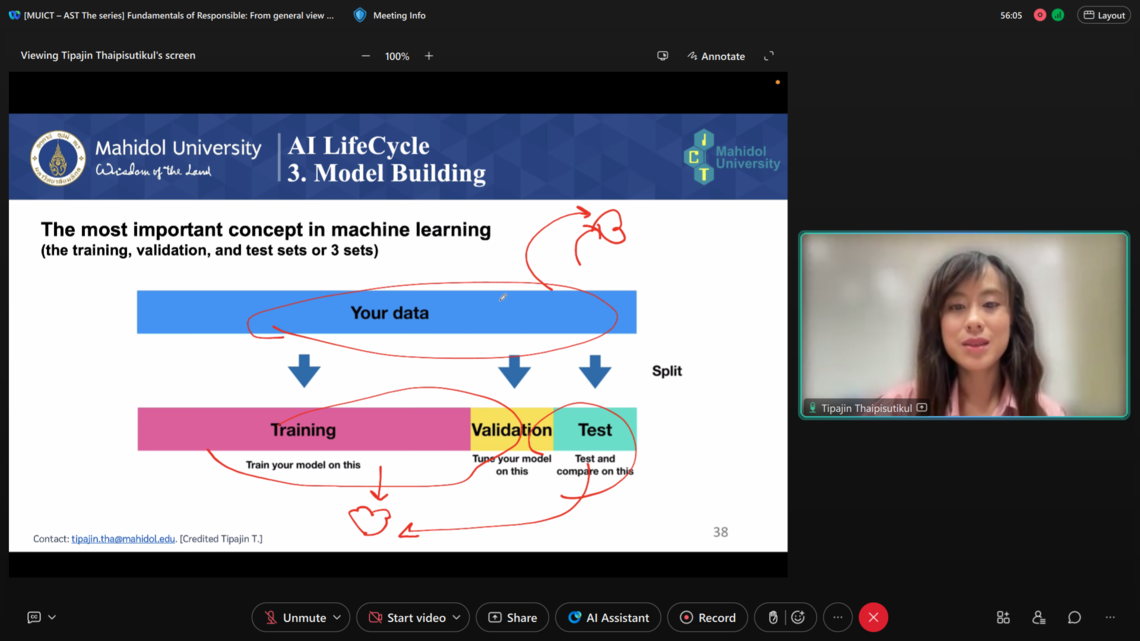Open emoji reactions picker
This screenshot has width=1140, height=641.
click(x=798, y=618)
